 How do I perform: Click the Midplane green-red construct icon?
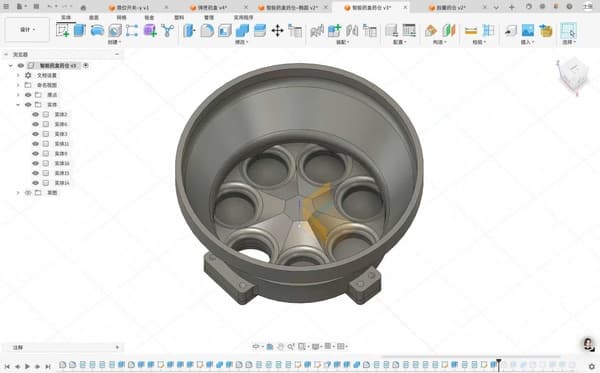tap(448, 30)
